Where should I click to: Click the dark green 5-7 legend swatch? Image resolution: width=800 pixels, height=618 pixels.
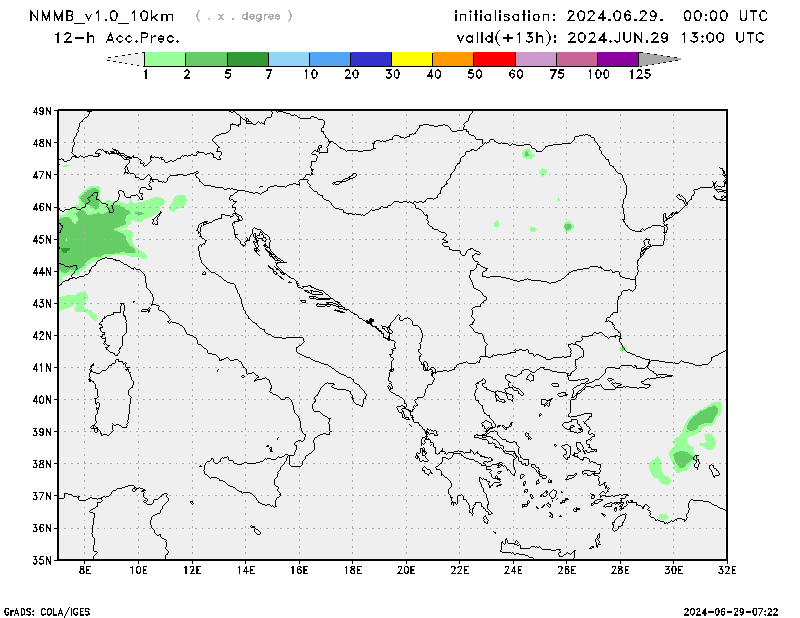tap(248, 59)
